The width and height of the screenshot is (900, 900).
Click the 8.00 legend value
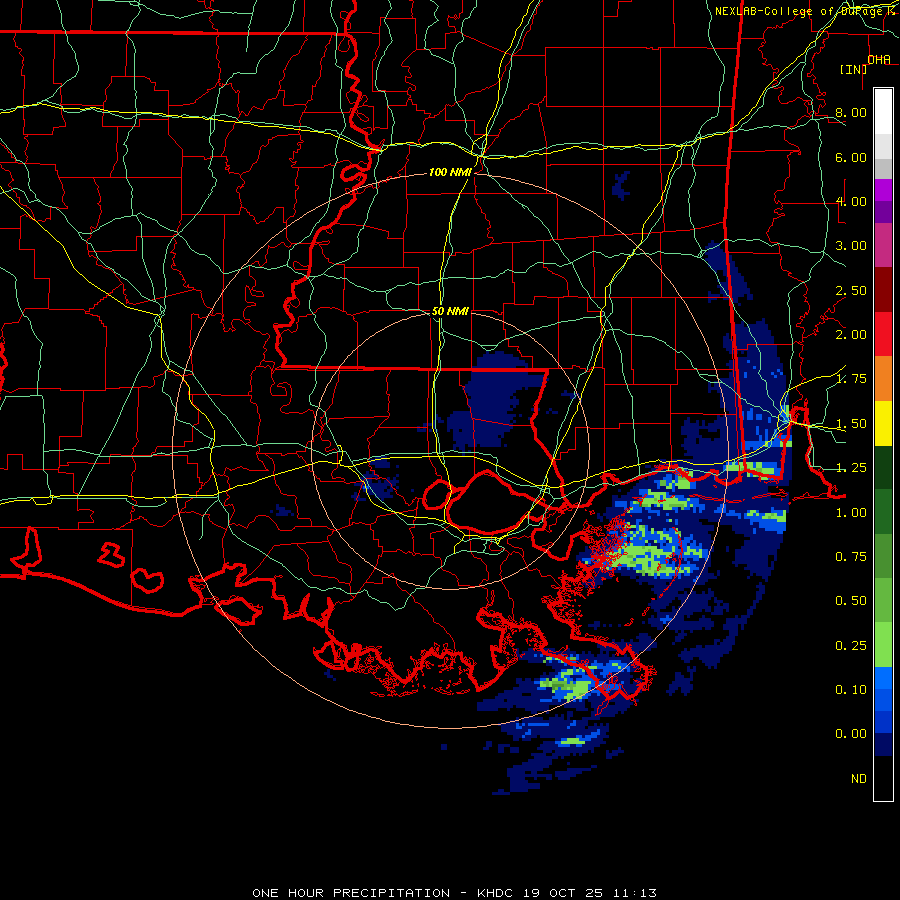[851, 112]
